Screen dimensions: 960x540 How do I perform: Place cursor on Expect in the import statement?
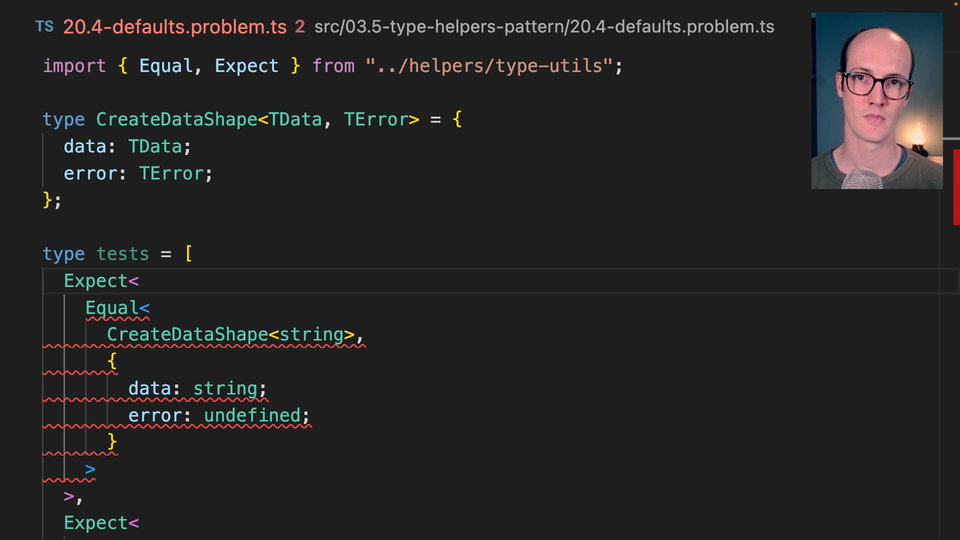tap(246, 66)
